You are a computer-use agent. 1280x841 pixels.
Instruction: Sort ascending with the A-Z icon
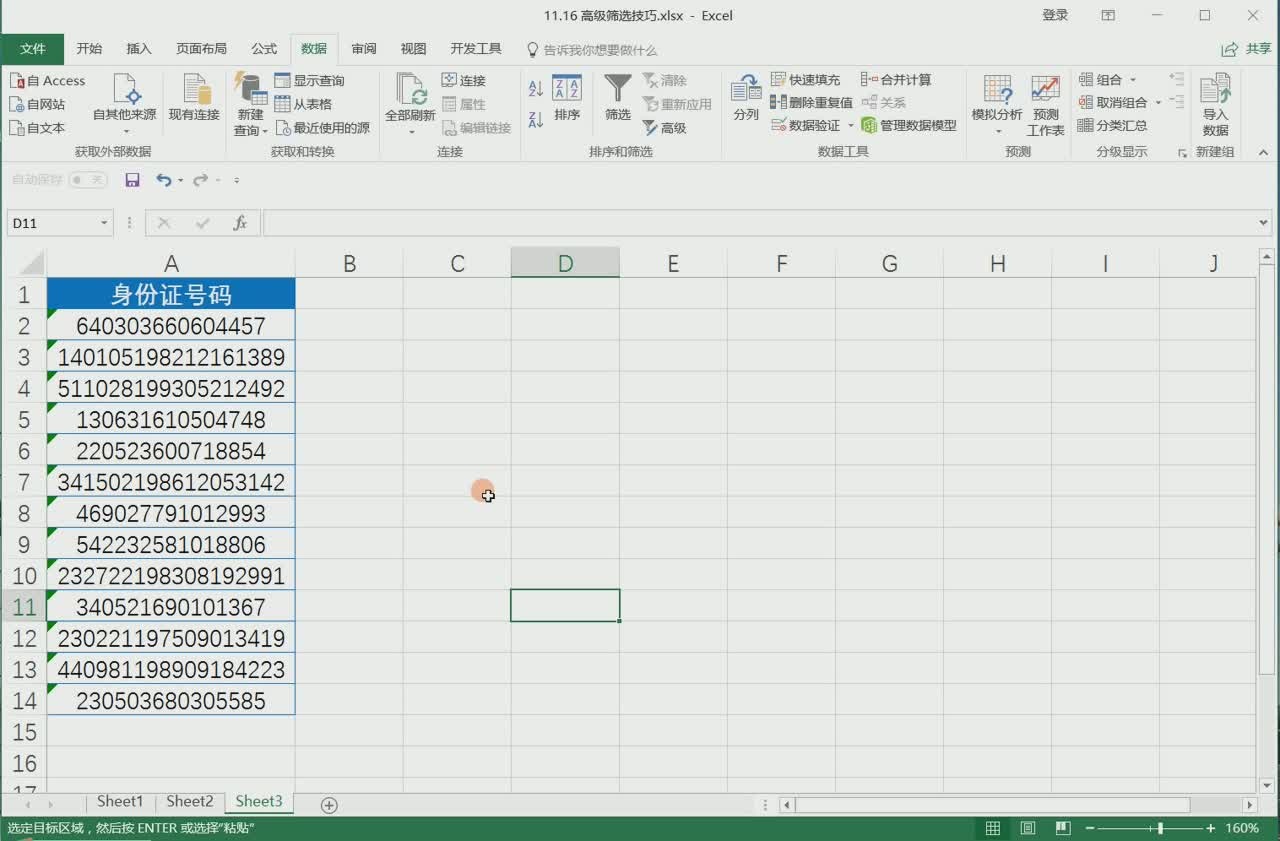pyautogui.click(x=536, y=89)
